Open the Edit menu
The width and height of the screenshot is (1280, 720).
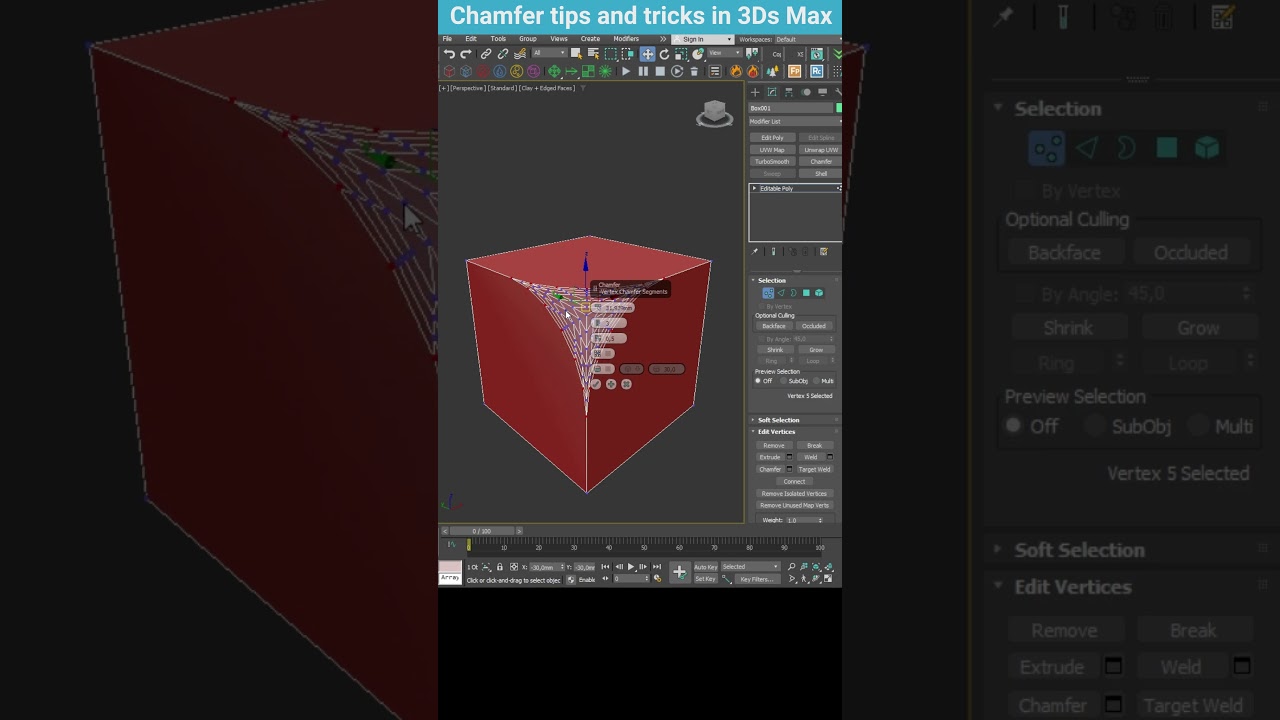tap(470, 39)
